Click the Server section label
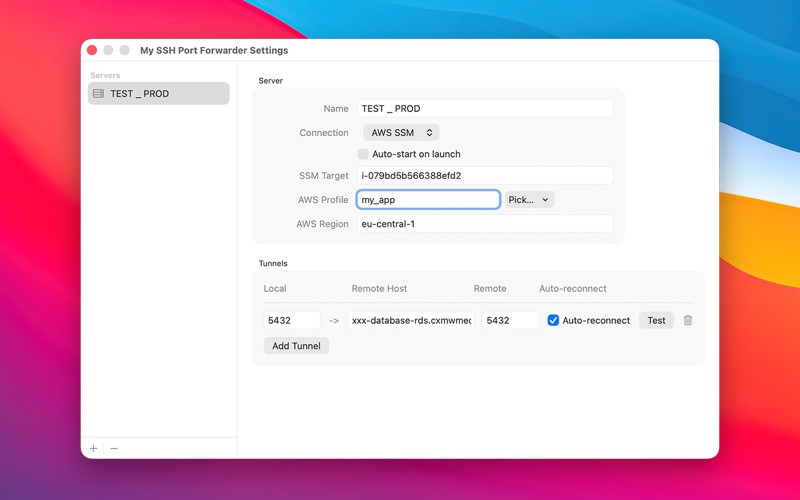Image resolution: width=800 pixels, height=500 pixels. coord(270,81)
